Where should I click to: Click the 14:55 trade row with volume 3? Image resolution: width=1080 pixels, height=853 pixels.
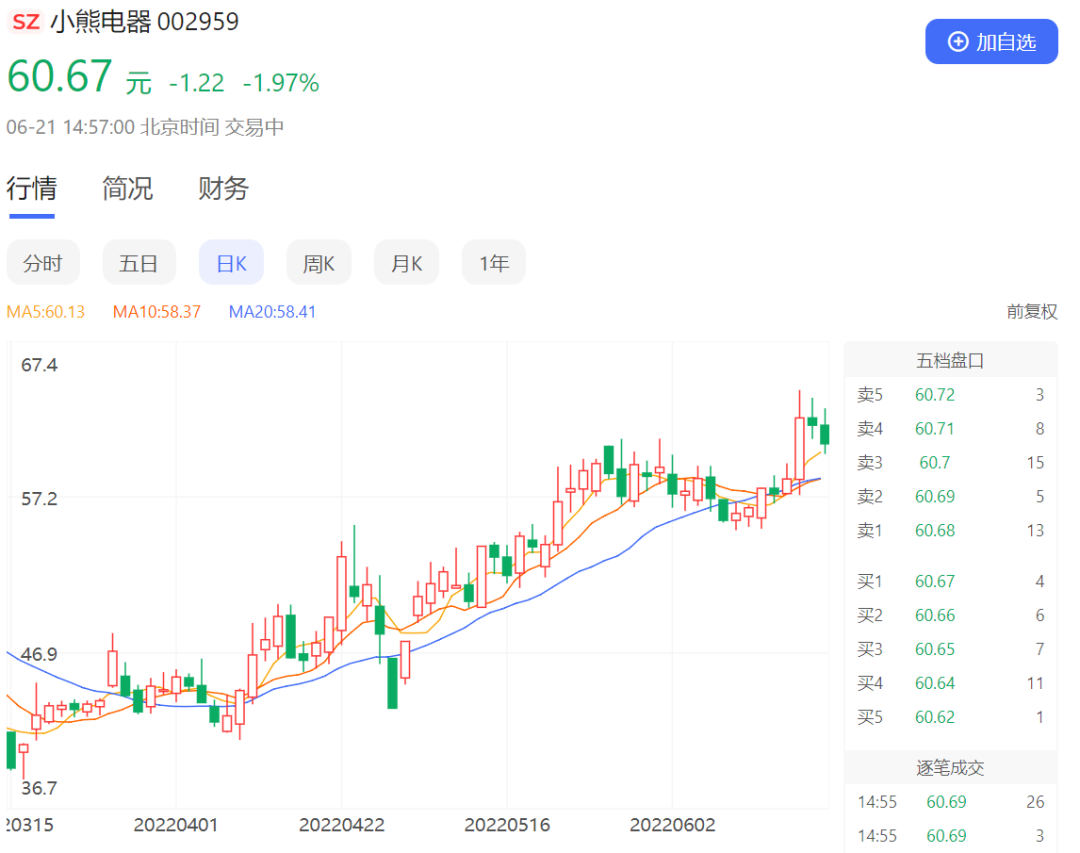pos(951,836)
